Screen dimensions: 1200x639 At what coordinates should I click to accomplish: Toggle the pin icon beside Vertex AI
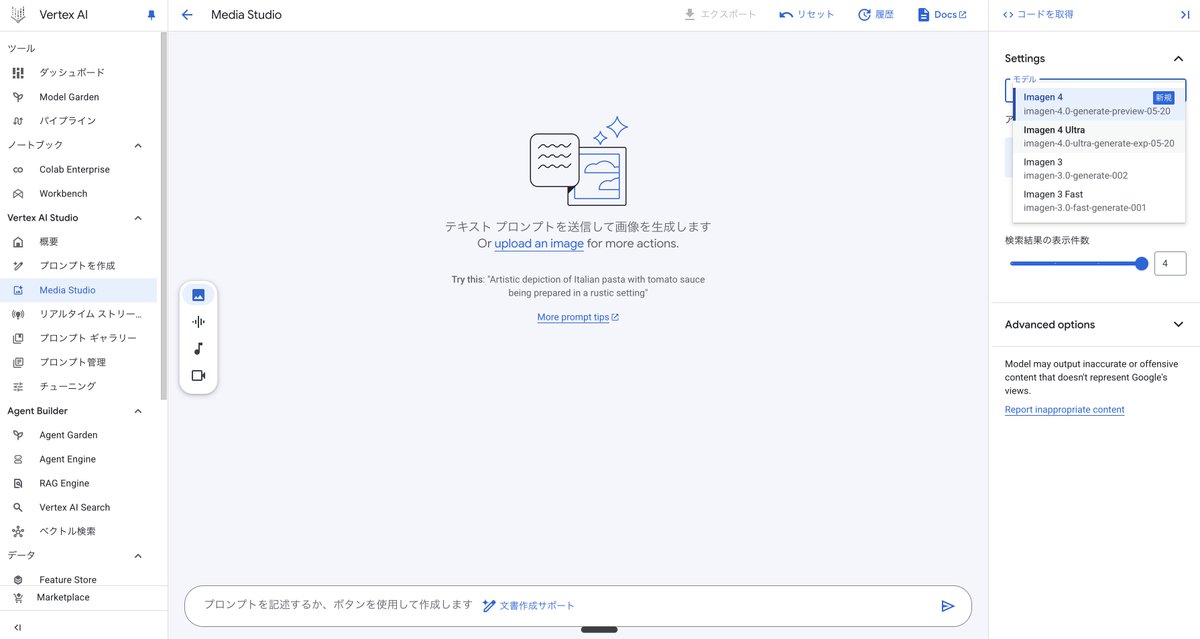click(x=151, y=15)
